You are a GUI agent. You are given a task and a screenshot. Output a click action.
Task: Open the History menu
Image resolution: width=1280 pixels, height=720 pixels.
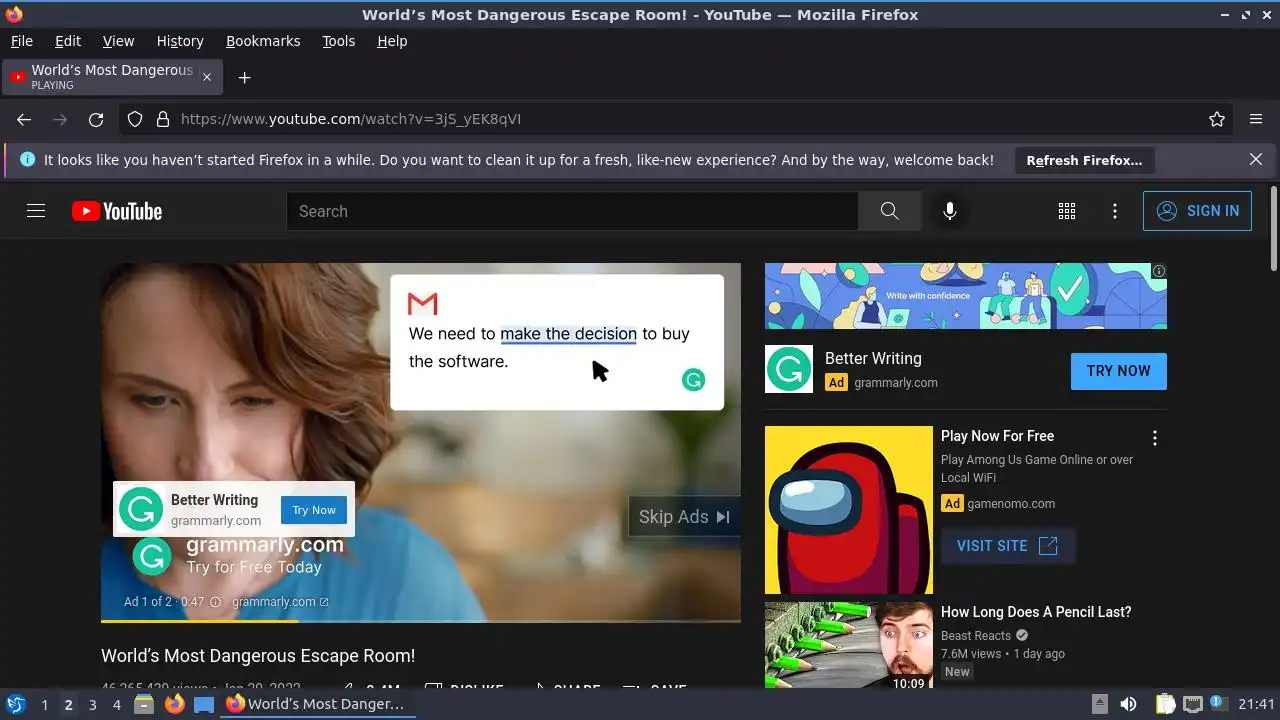click(x=180, y=41)
